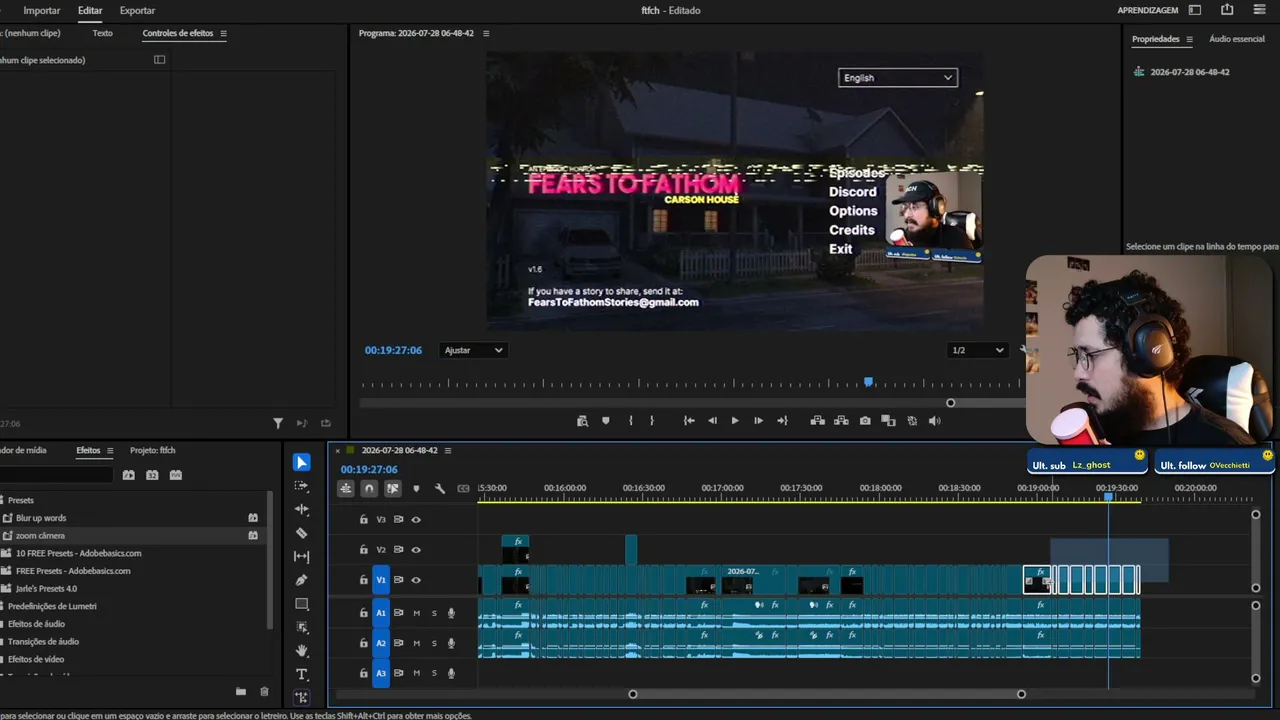Select the Rectangle tool
This screenshot has width=1280, height=720.
302,604
